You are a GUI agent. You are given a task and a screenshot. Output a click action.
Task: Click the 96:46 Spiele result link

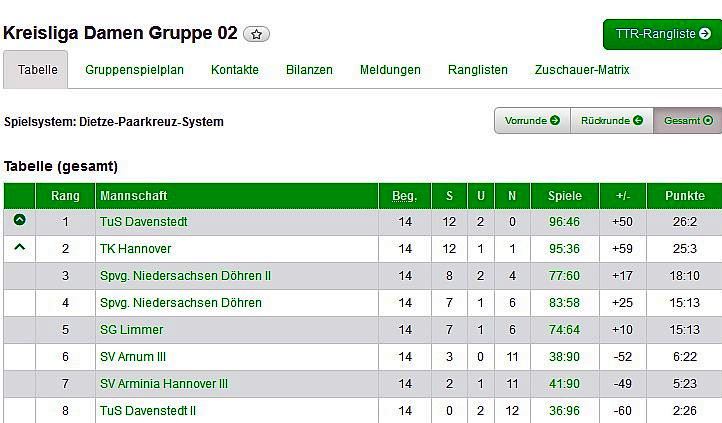coord(564,221)
